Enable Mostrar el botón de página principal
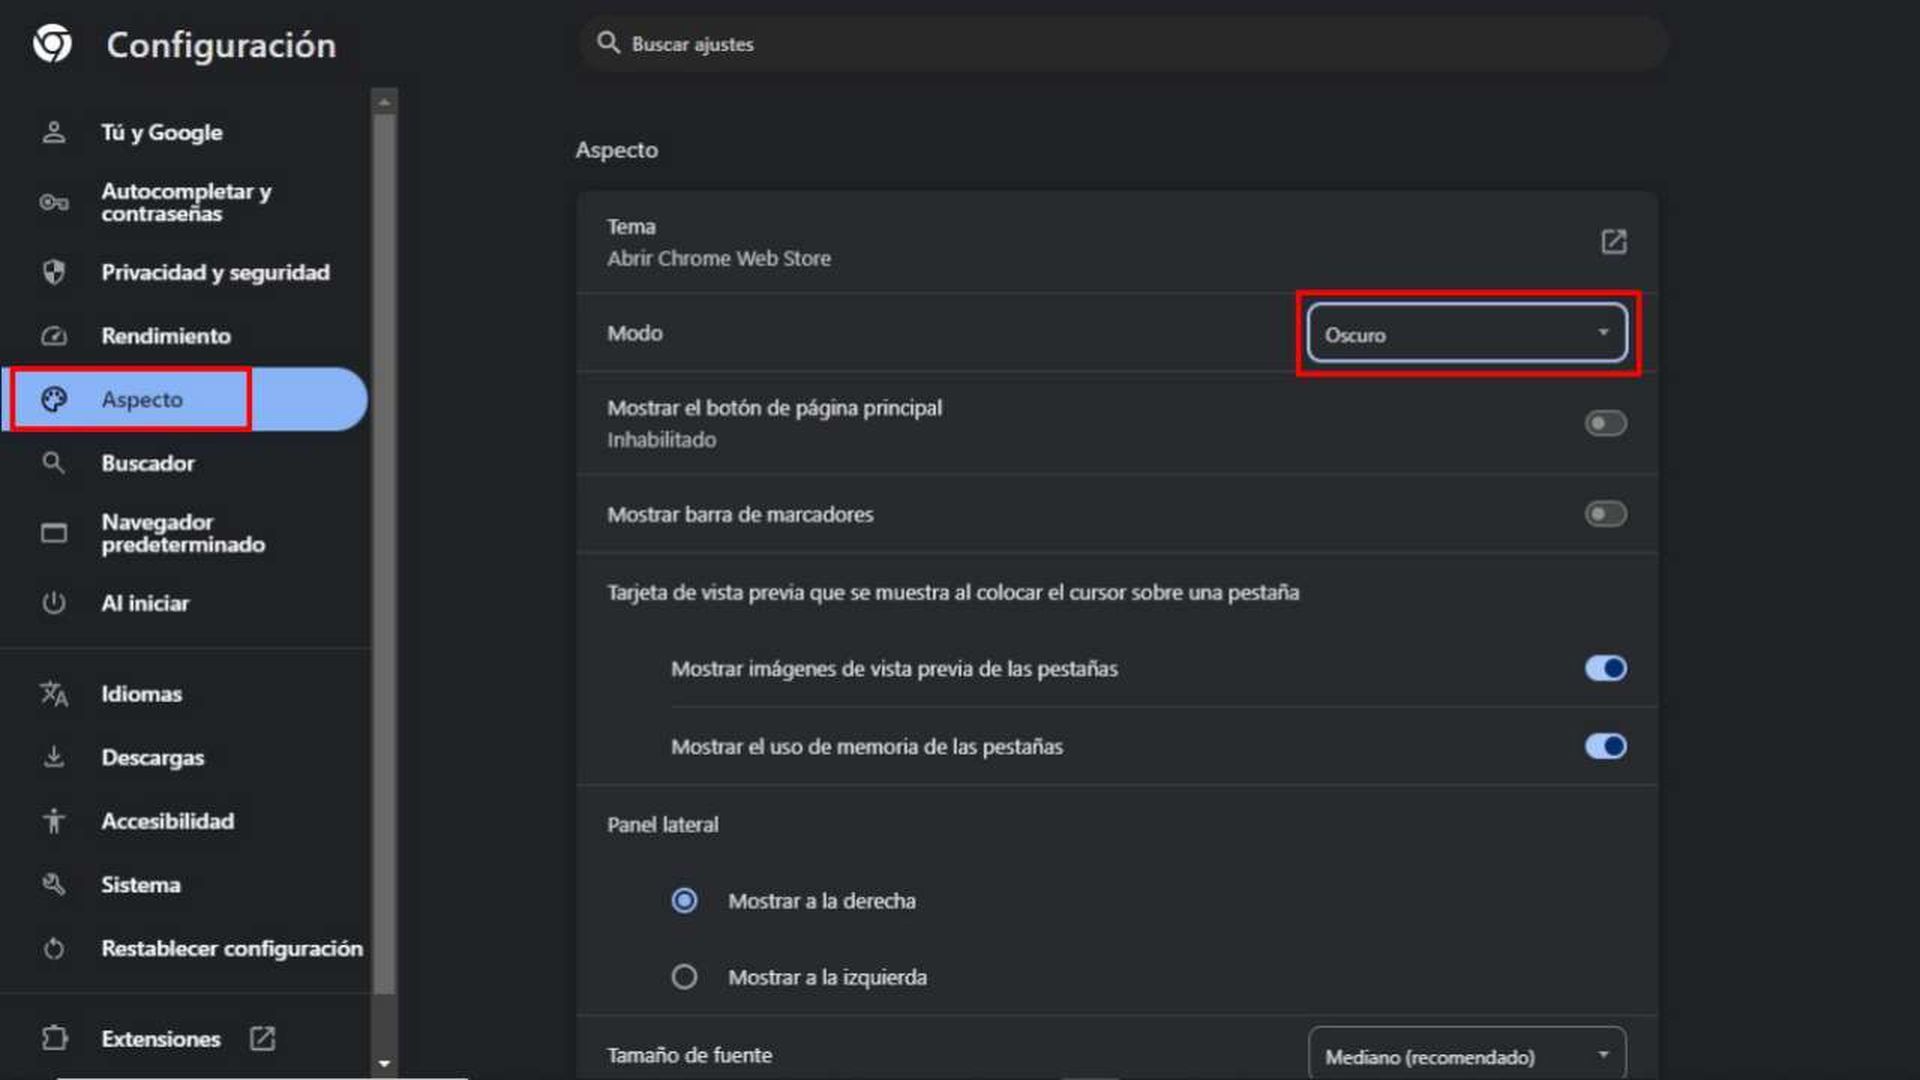Viewport: 1920px width, 1080px height. click(x=1605, y=423)
